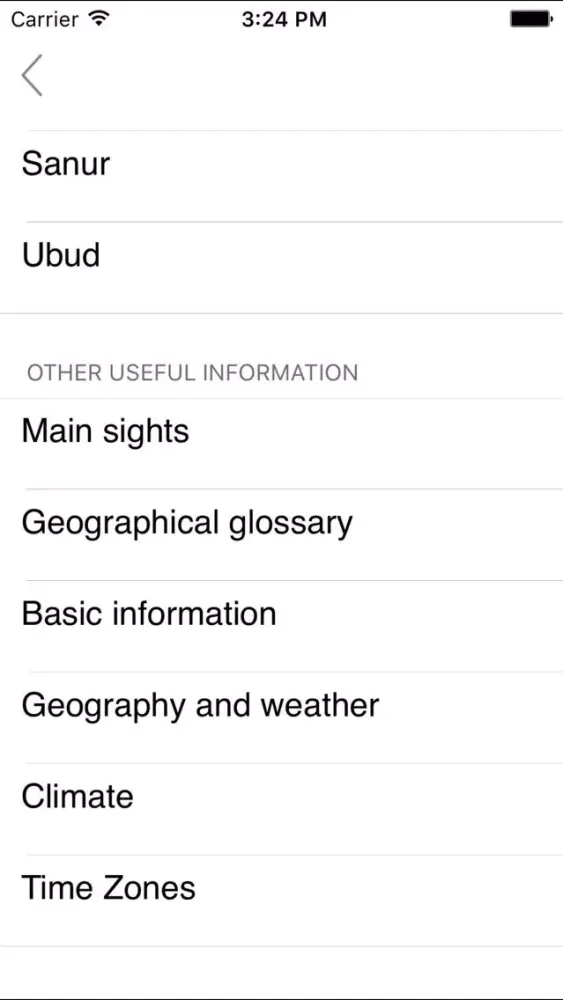Tap the Other Useful Information header
Viewport: 563px width, 1000px height.
[193, 372]
